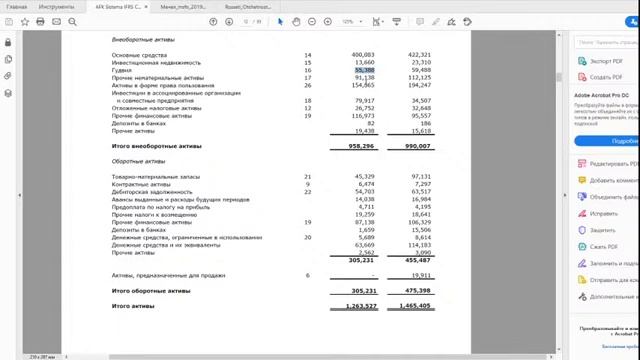Open the Объединить файлы tool
The width and height of the screenshot is (640, 360).
pos(608,197)
